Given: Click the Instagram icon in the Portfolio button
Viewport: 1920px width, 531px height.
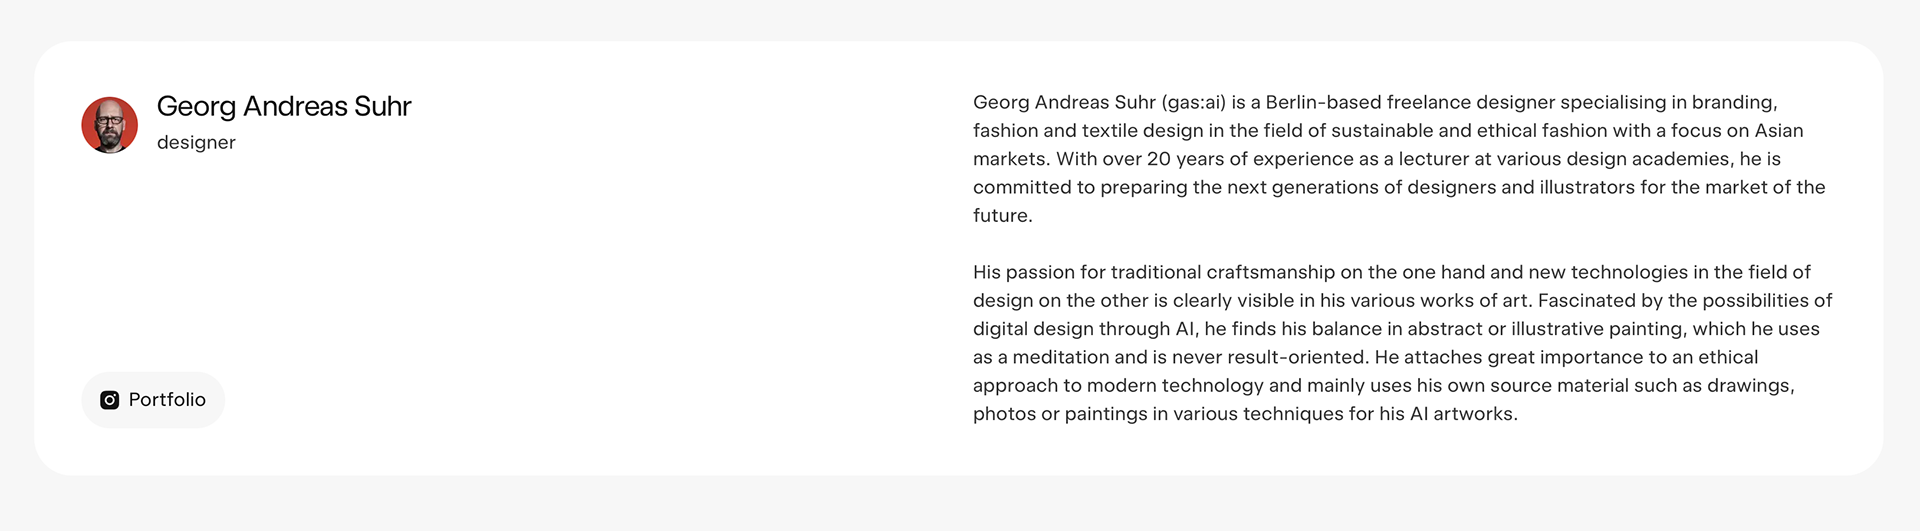Looking at the screenshot, I should tap(110, 400).
